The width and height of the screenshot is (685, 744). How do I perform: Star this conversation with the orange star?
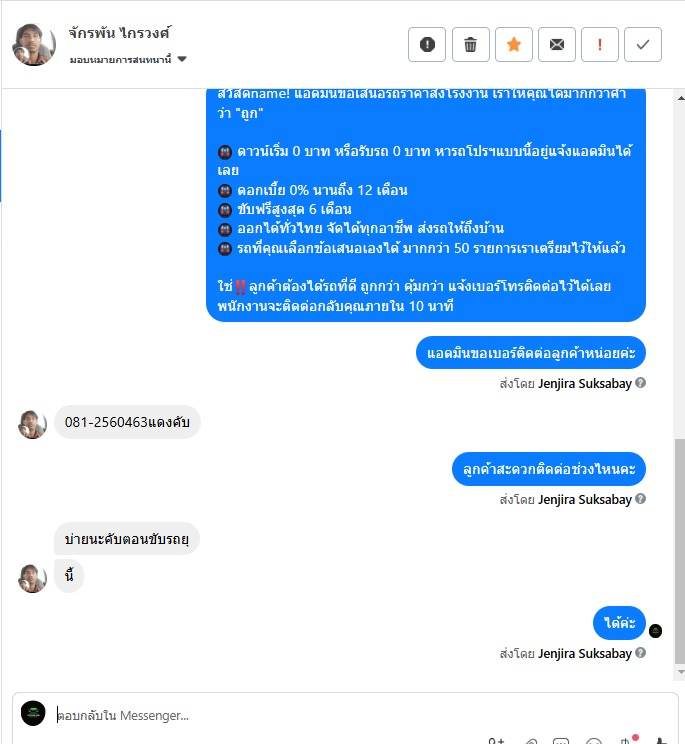(514, 45)
